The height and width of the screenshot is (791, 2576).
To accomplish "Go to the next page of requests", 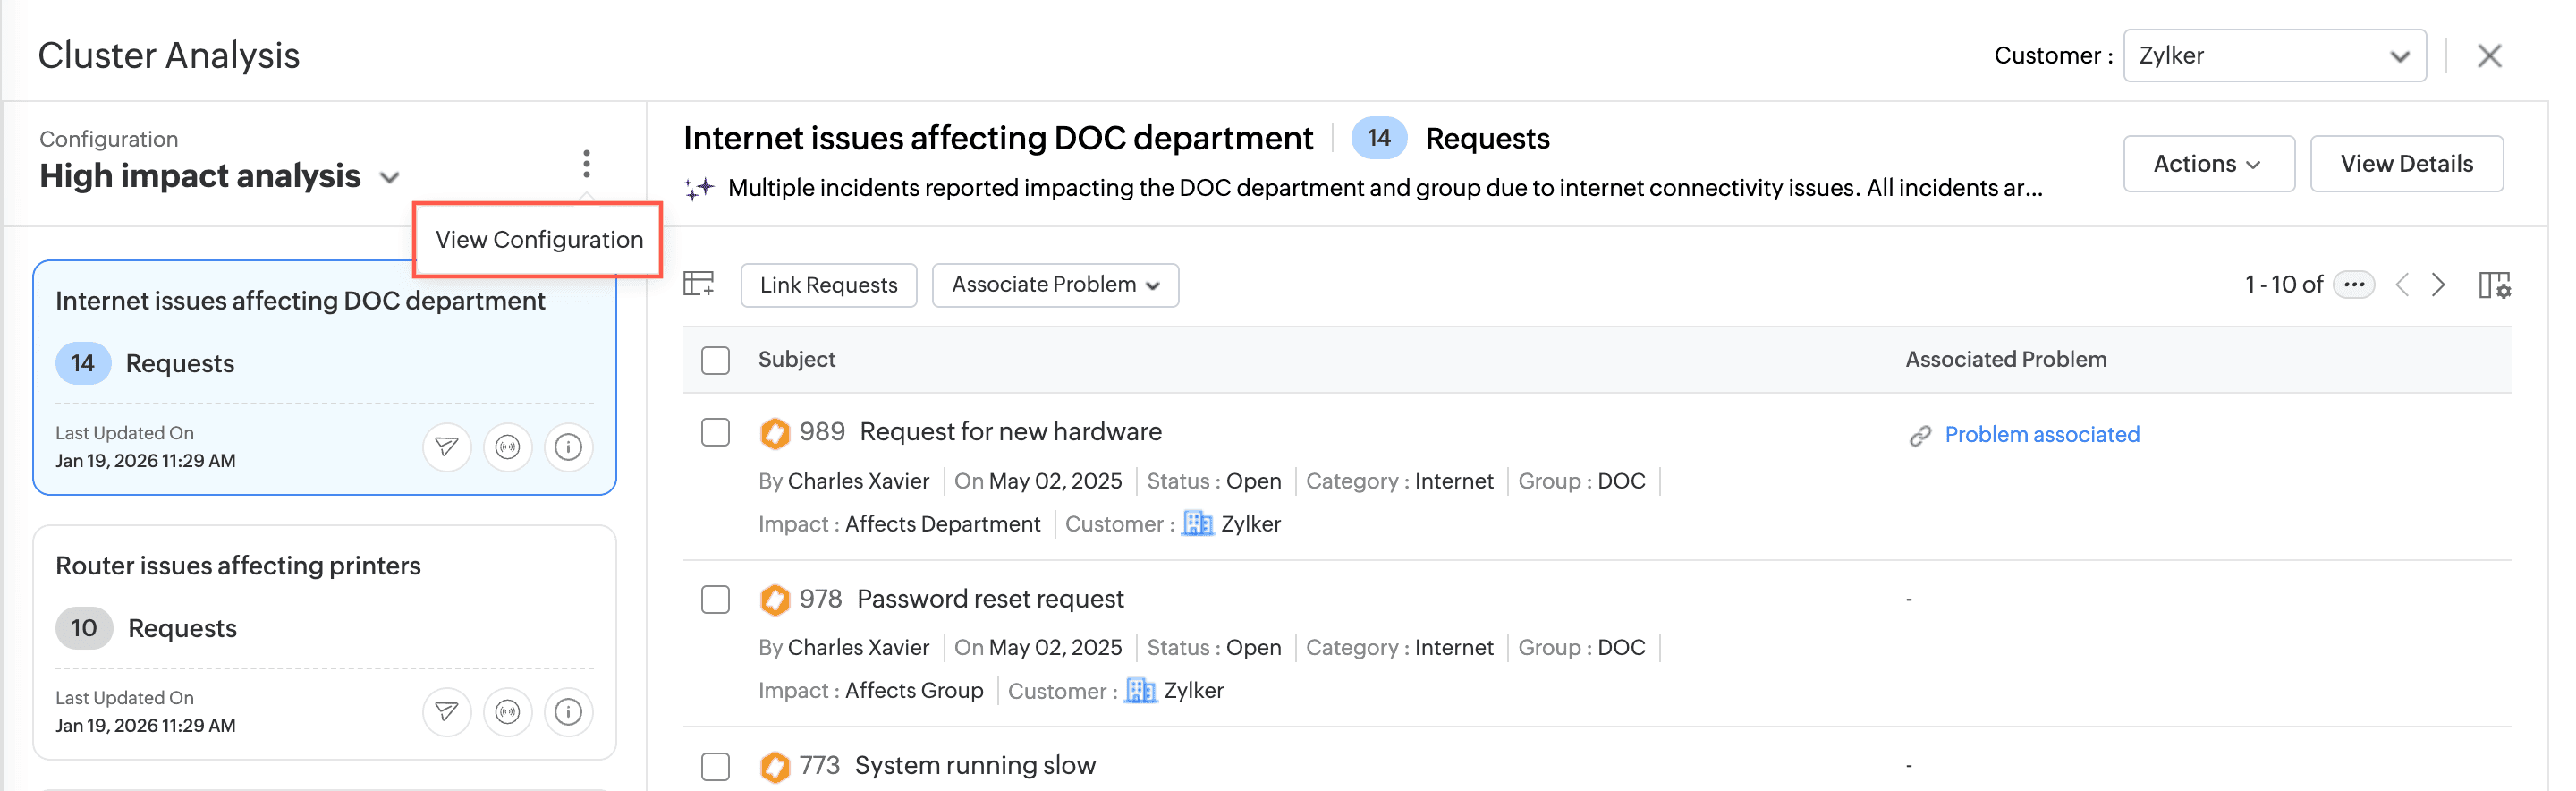I will (2439, 285).
